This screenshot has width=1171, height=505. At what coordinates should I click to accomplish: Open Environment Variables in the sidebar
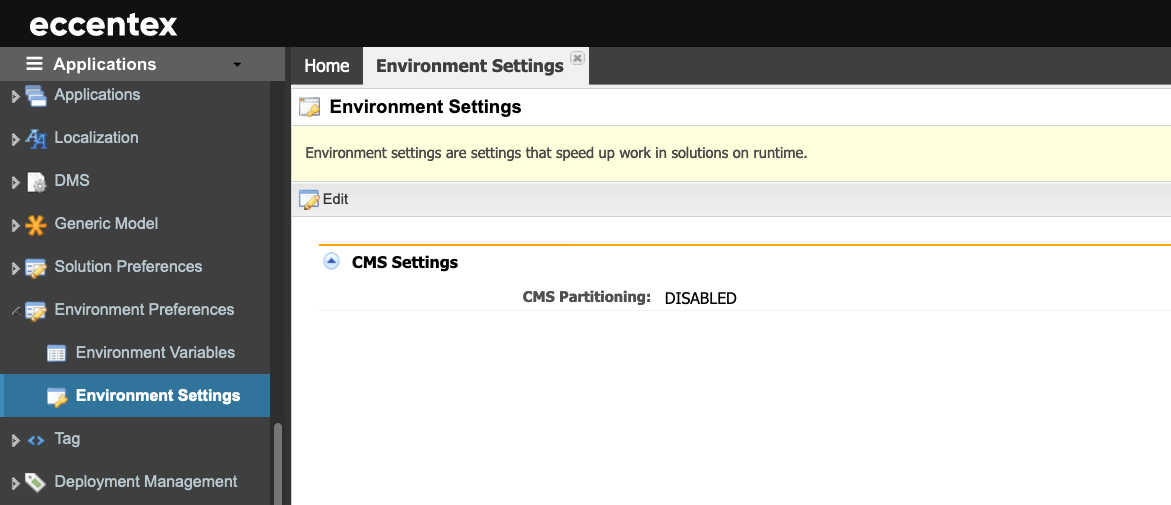(155, 353)
